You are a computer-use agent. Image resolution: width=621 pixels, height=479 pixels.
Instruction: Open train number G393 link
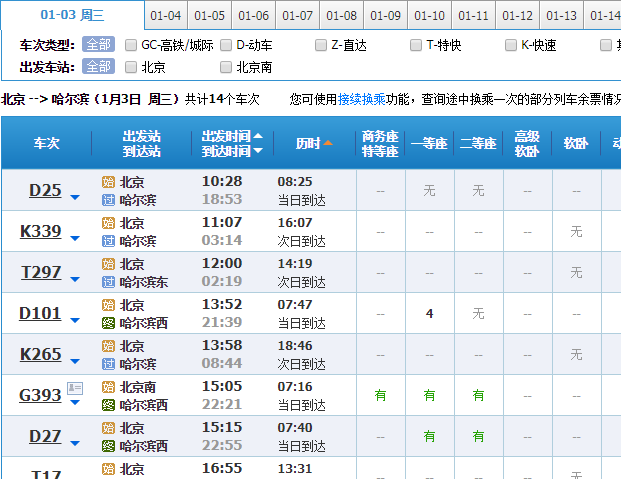[x=40, y=395]
